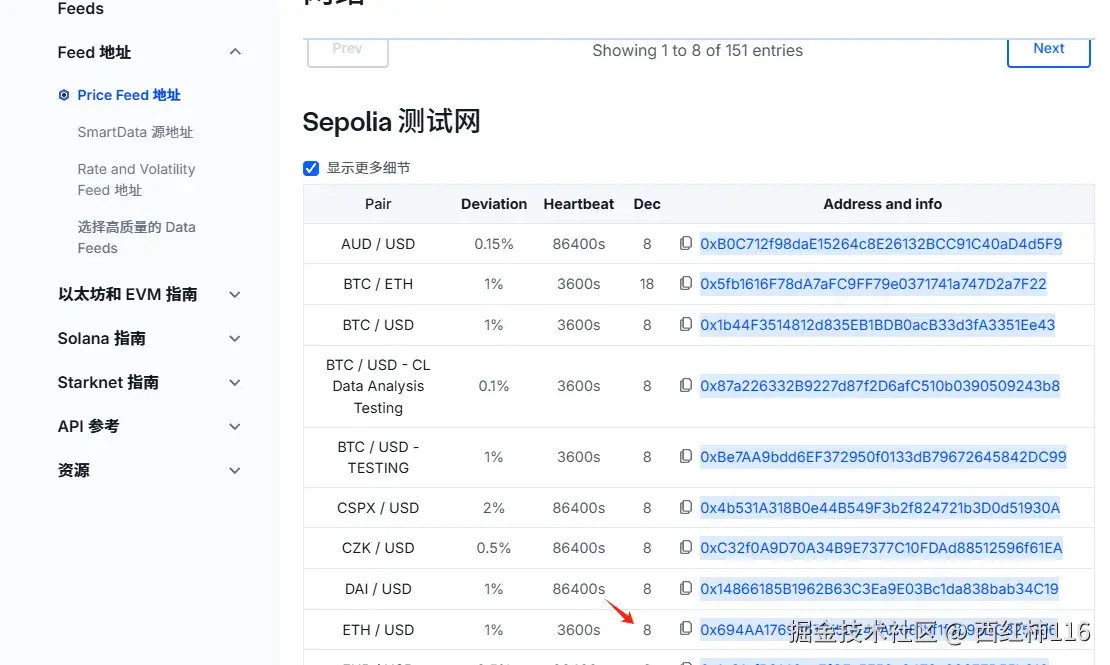Copy the BTC / USD feed address
Viewport: 1110px width, 665px height.
[x=686, y=325]
